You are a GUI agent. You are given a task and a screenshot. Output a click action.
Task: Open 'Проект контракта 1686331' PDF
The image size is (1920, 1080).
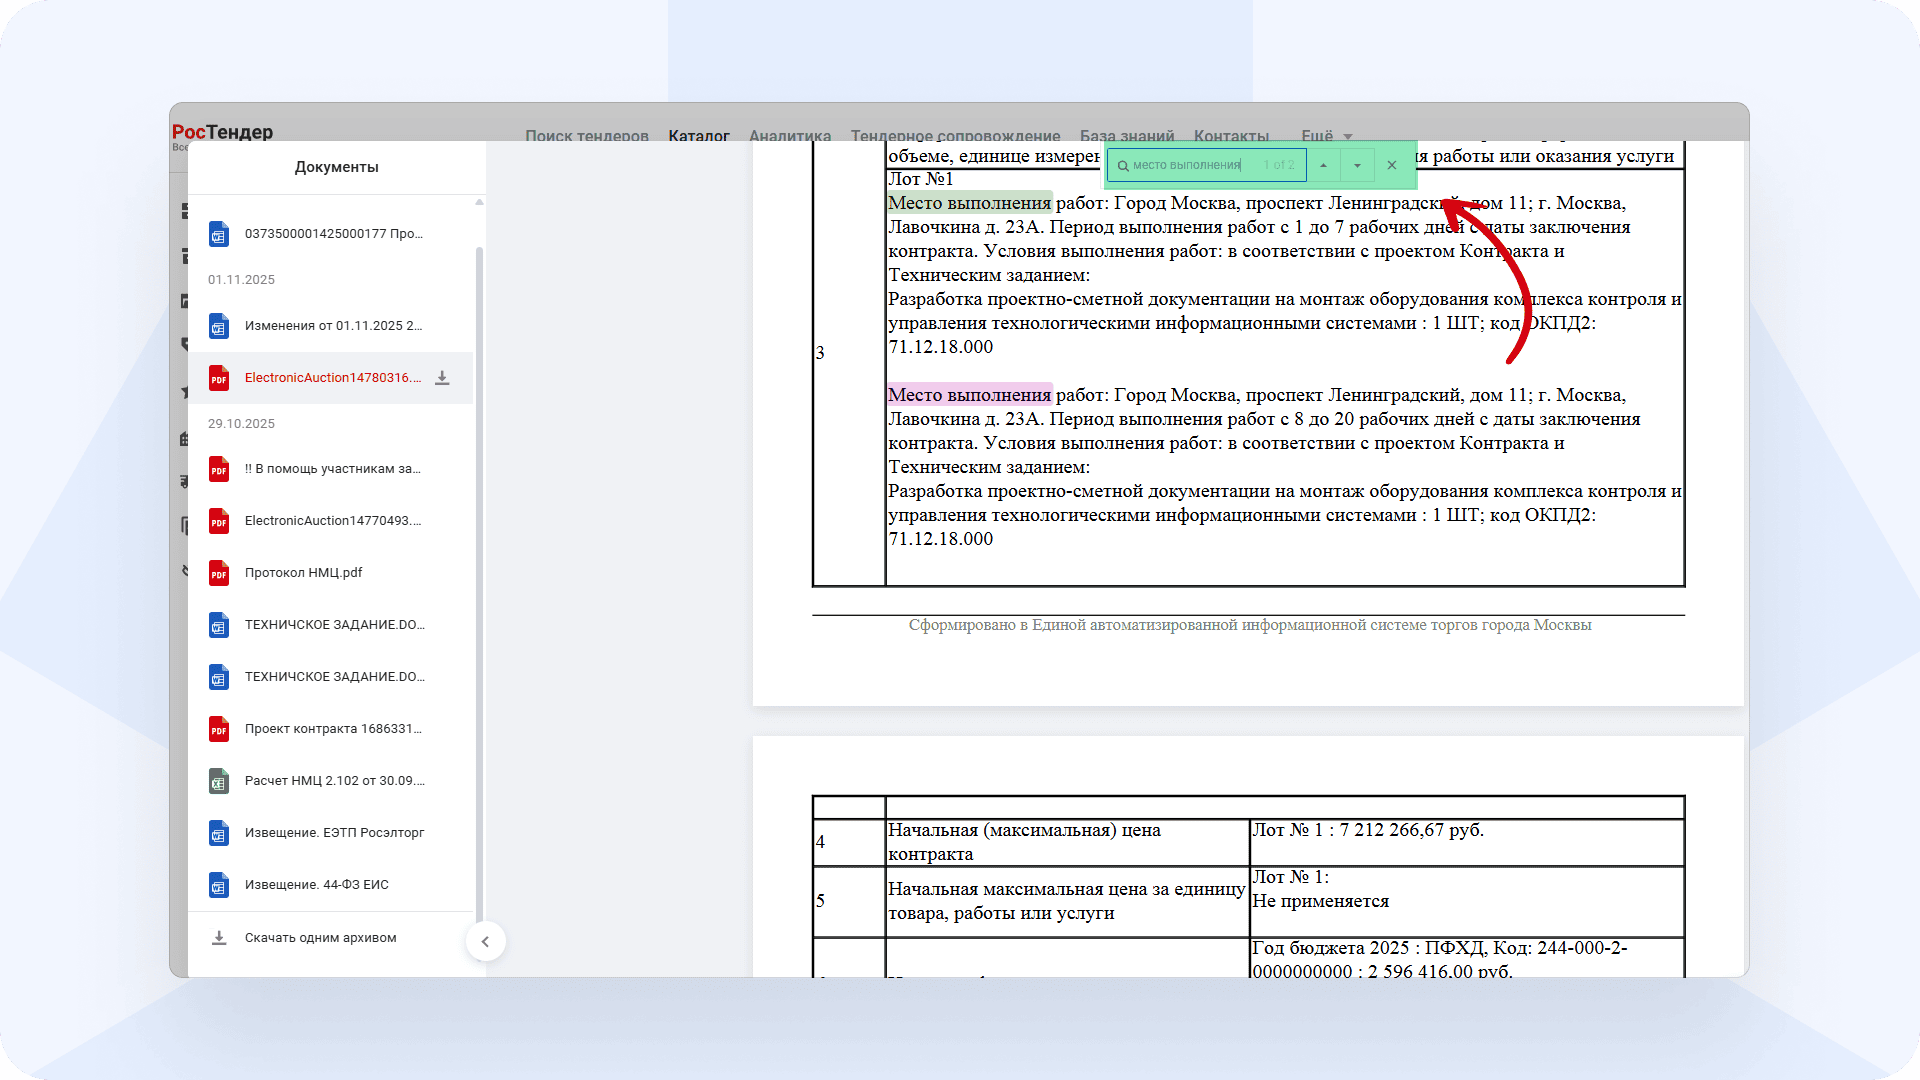332,729
